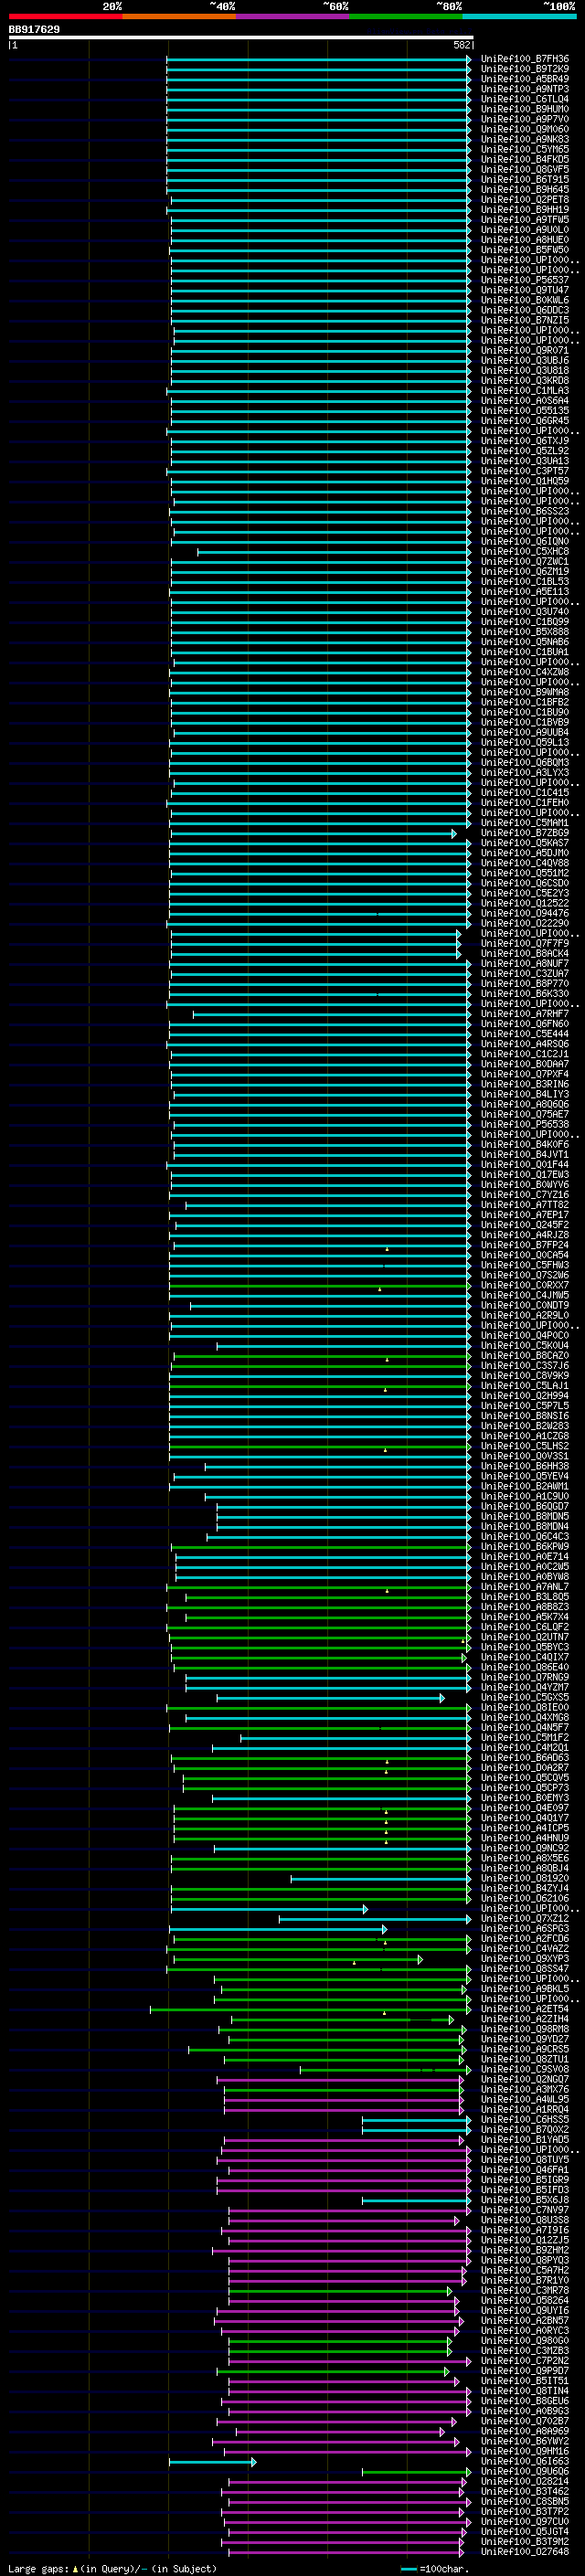Click the green ~80% identity legend segment
This screenshot has height=2576, width=585.
(x=405, y=16)
